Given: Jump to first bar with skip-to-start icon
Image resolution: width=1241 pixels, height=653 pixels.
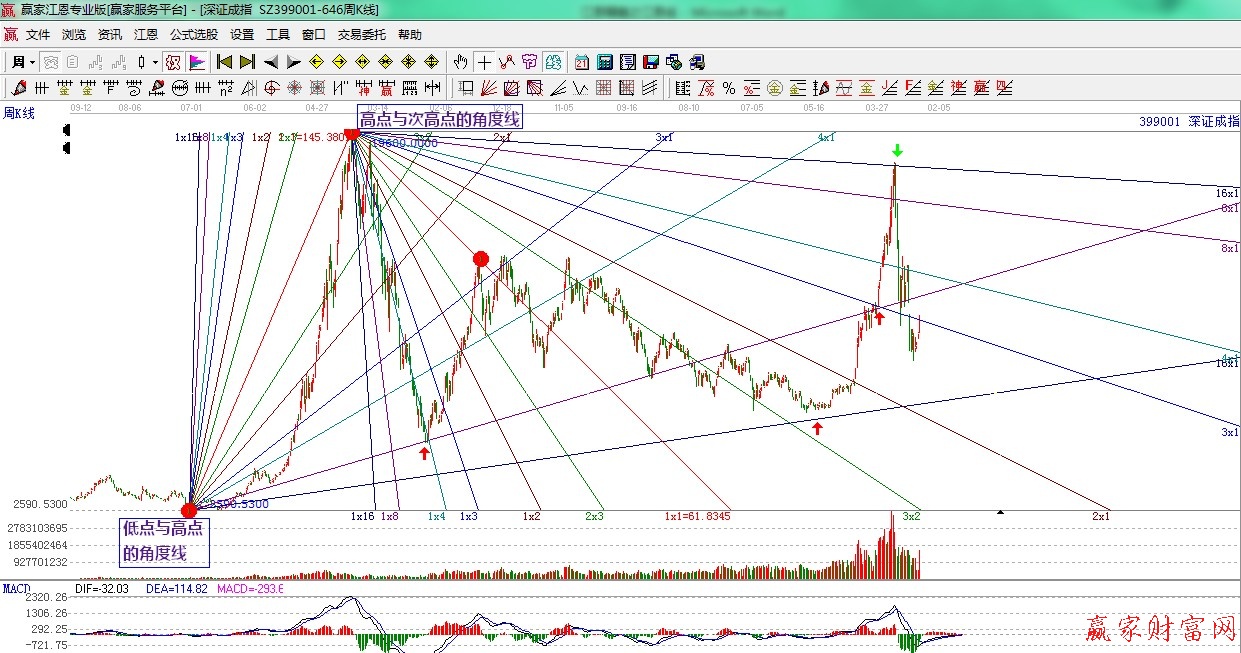Looking at the screenshot, I should point(225,62).
